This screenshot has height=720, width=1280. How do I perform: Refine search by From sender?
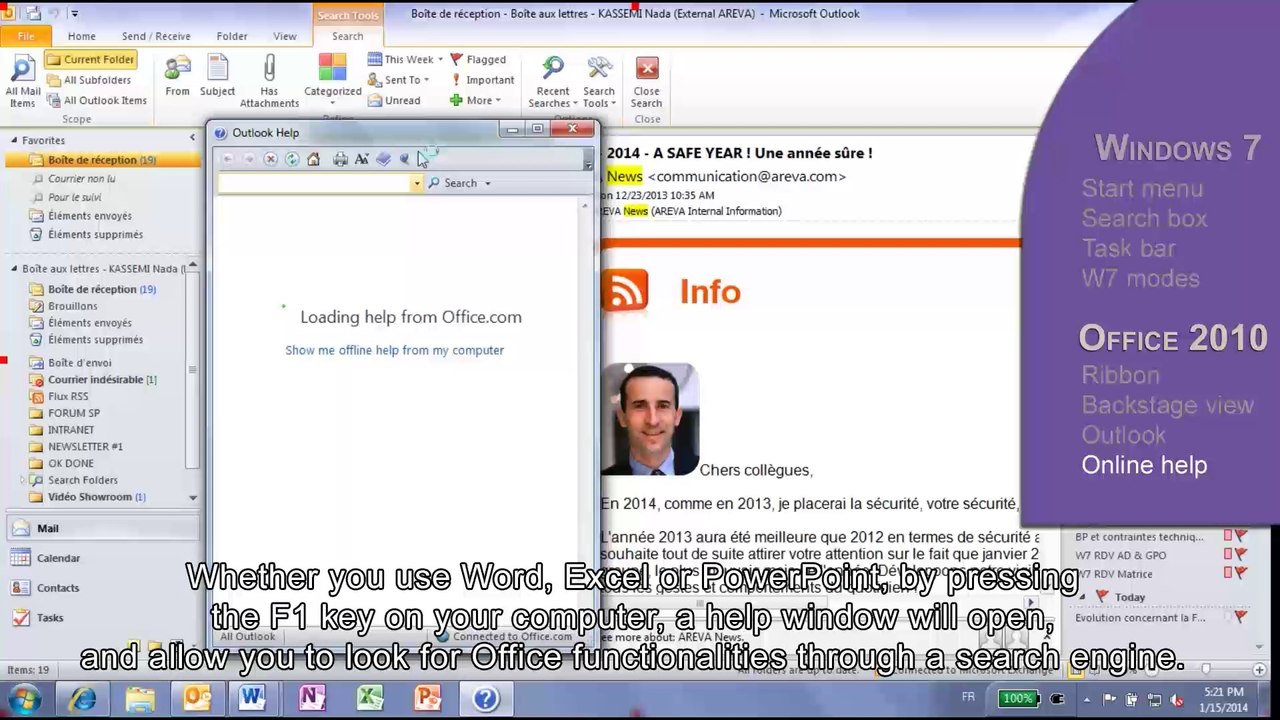(177, 77)
